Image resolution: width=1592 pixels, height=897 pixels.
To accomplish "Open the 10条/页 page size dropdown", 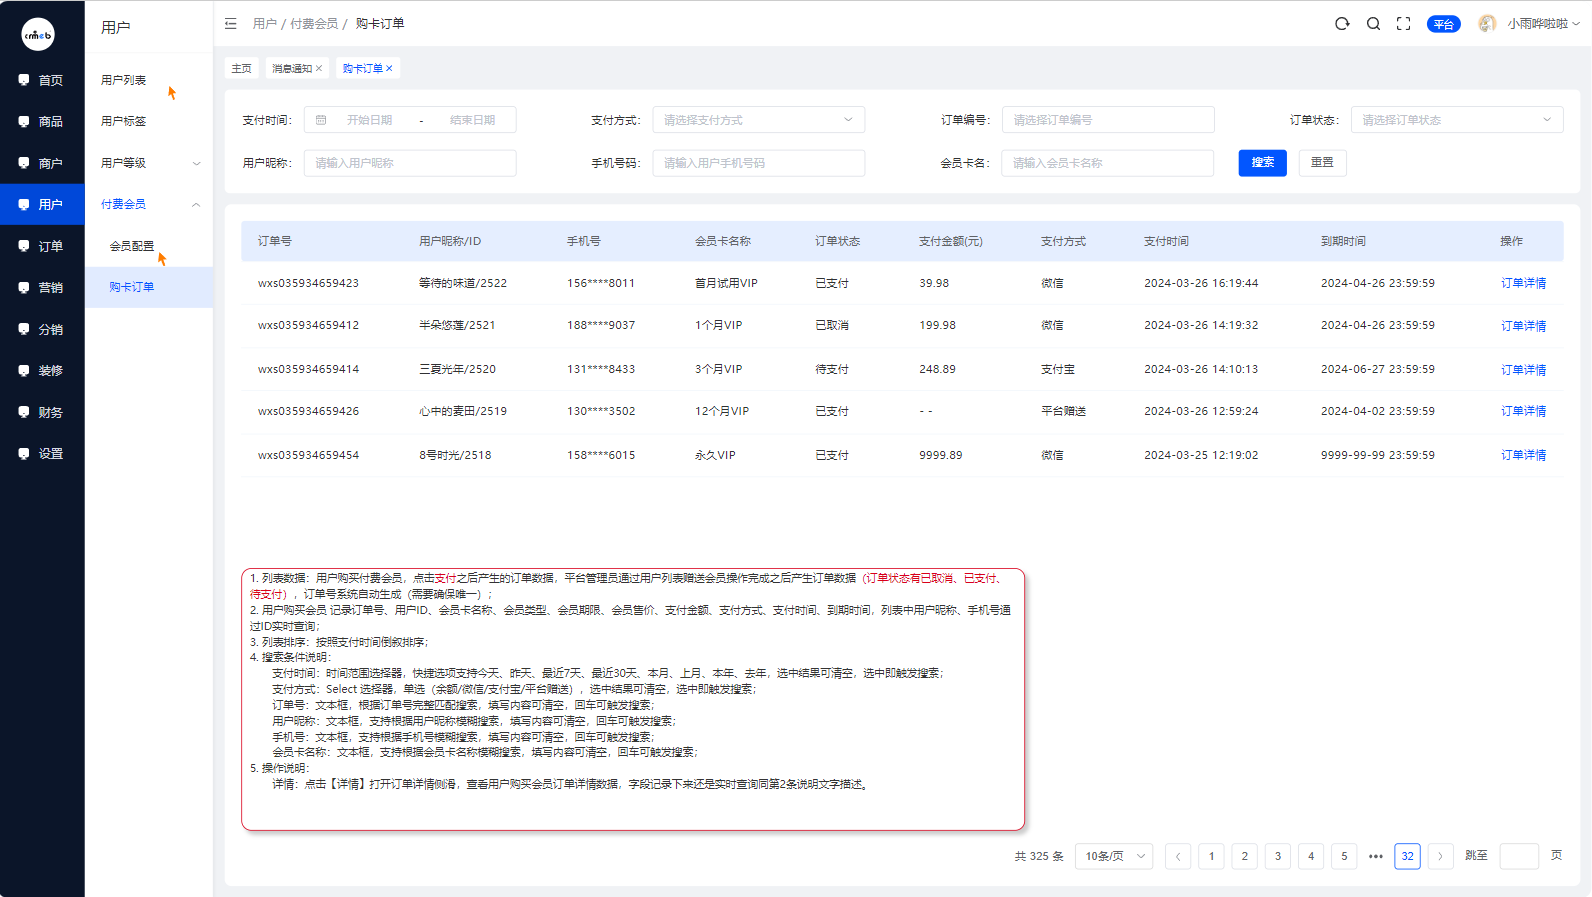I will pos(1114,856).
